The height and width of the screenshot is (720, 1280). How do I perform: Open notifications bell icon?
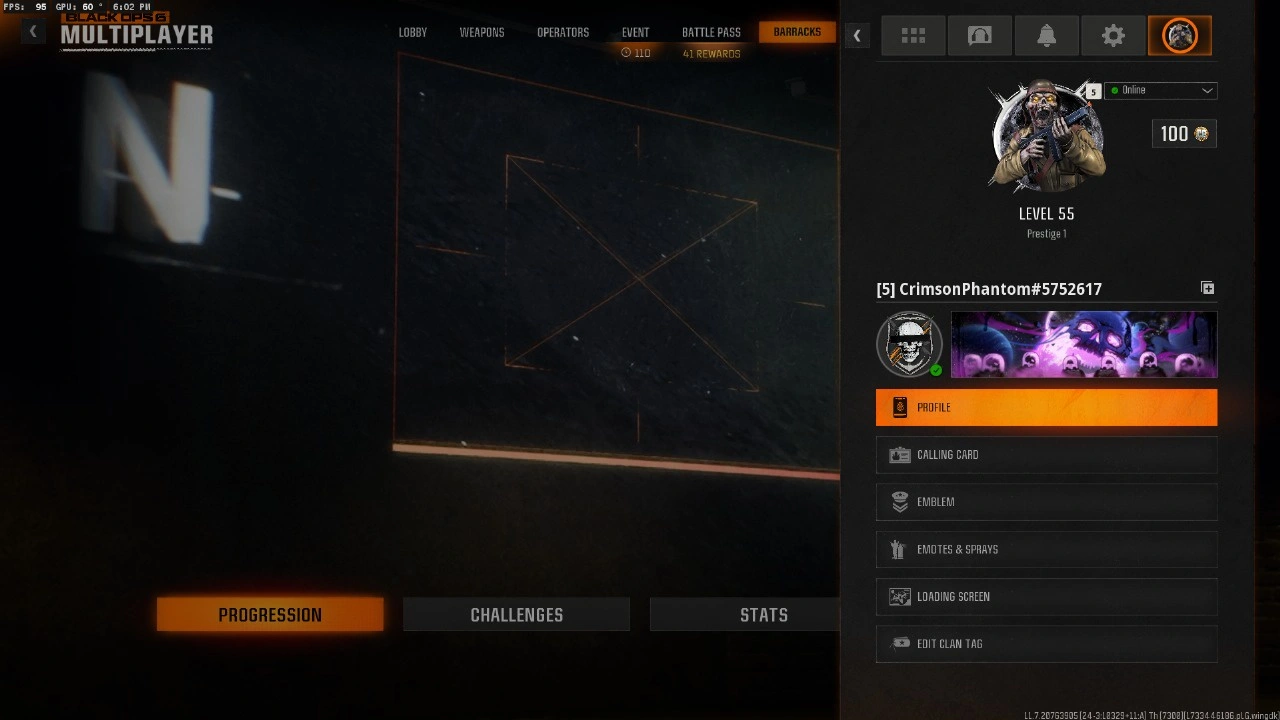1046,36
